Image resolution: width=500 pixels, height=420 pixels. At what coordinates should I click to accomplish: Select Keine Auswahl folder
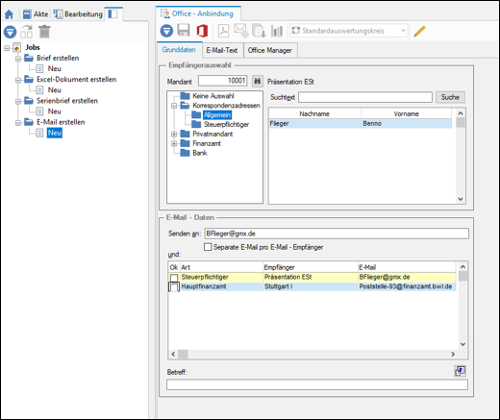(213, 96)
